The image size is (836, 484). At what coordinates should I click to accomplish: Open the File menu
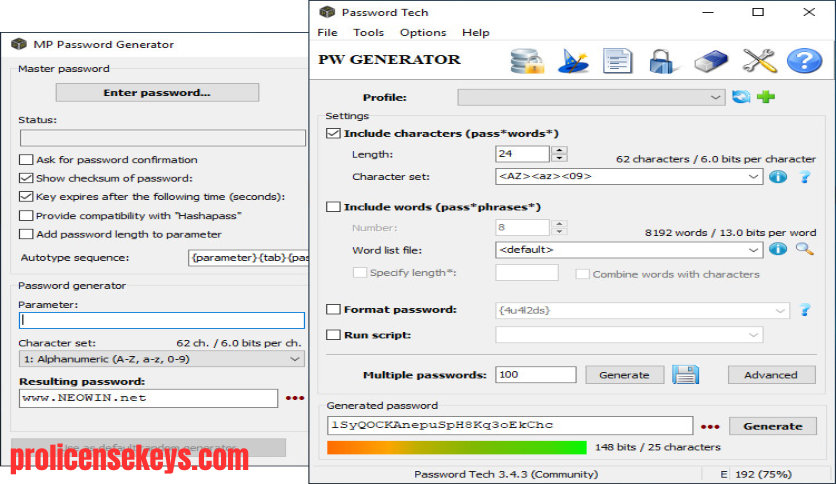pos(327,33)
